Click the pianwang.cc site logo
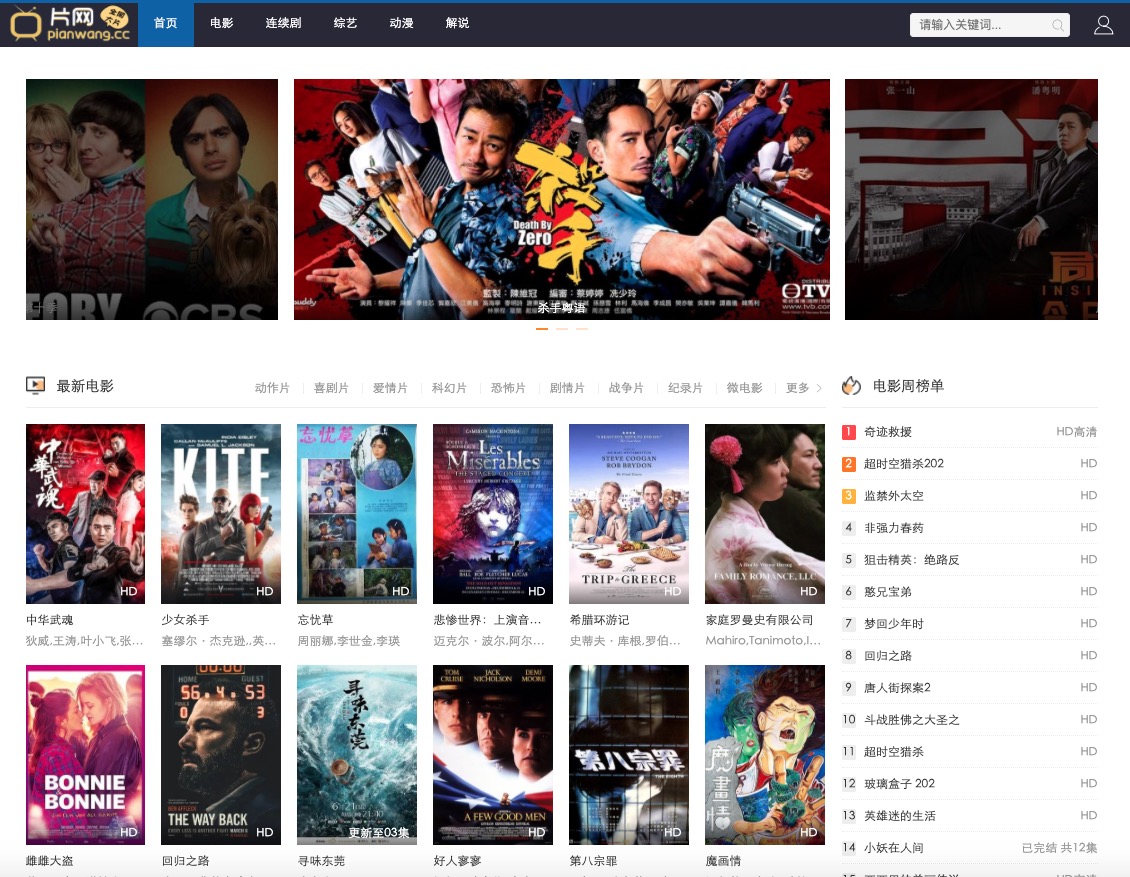1130x877 pixels. [70, 23]
